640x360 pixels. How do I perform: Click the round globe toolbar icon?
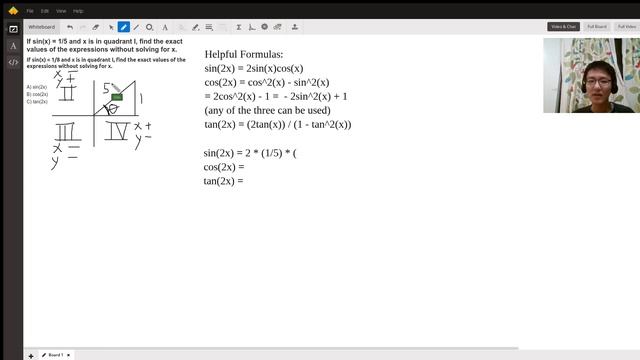(264, 27)
